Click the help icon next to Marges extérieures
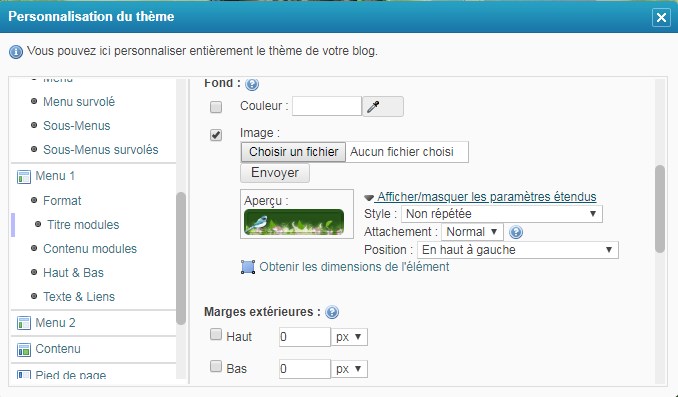Screen dimensions: 678x397 (x=332, y=312)
